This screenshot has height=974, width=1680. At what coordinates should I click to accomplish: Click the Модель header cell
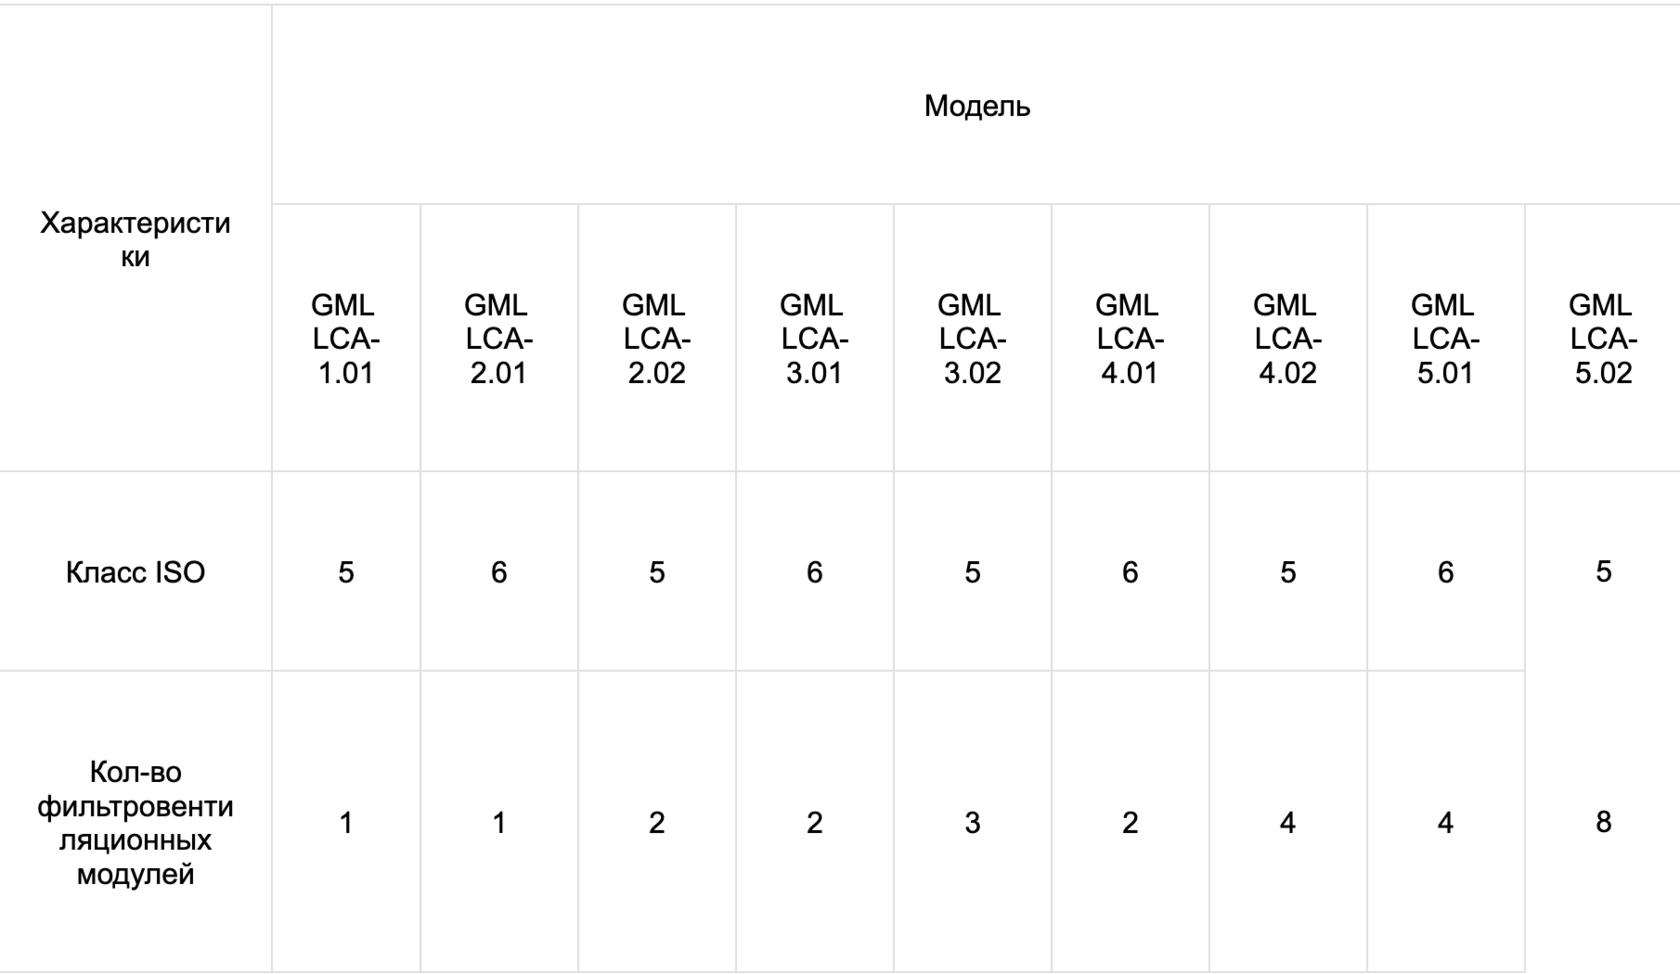pos(976,106)
